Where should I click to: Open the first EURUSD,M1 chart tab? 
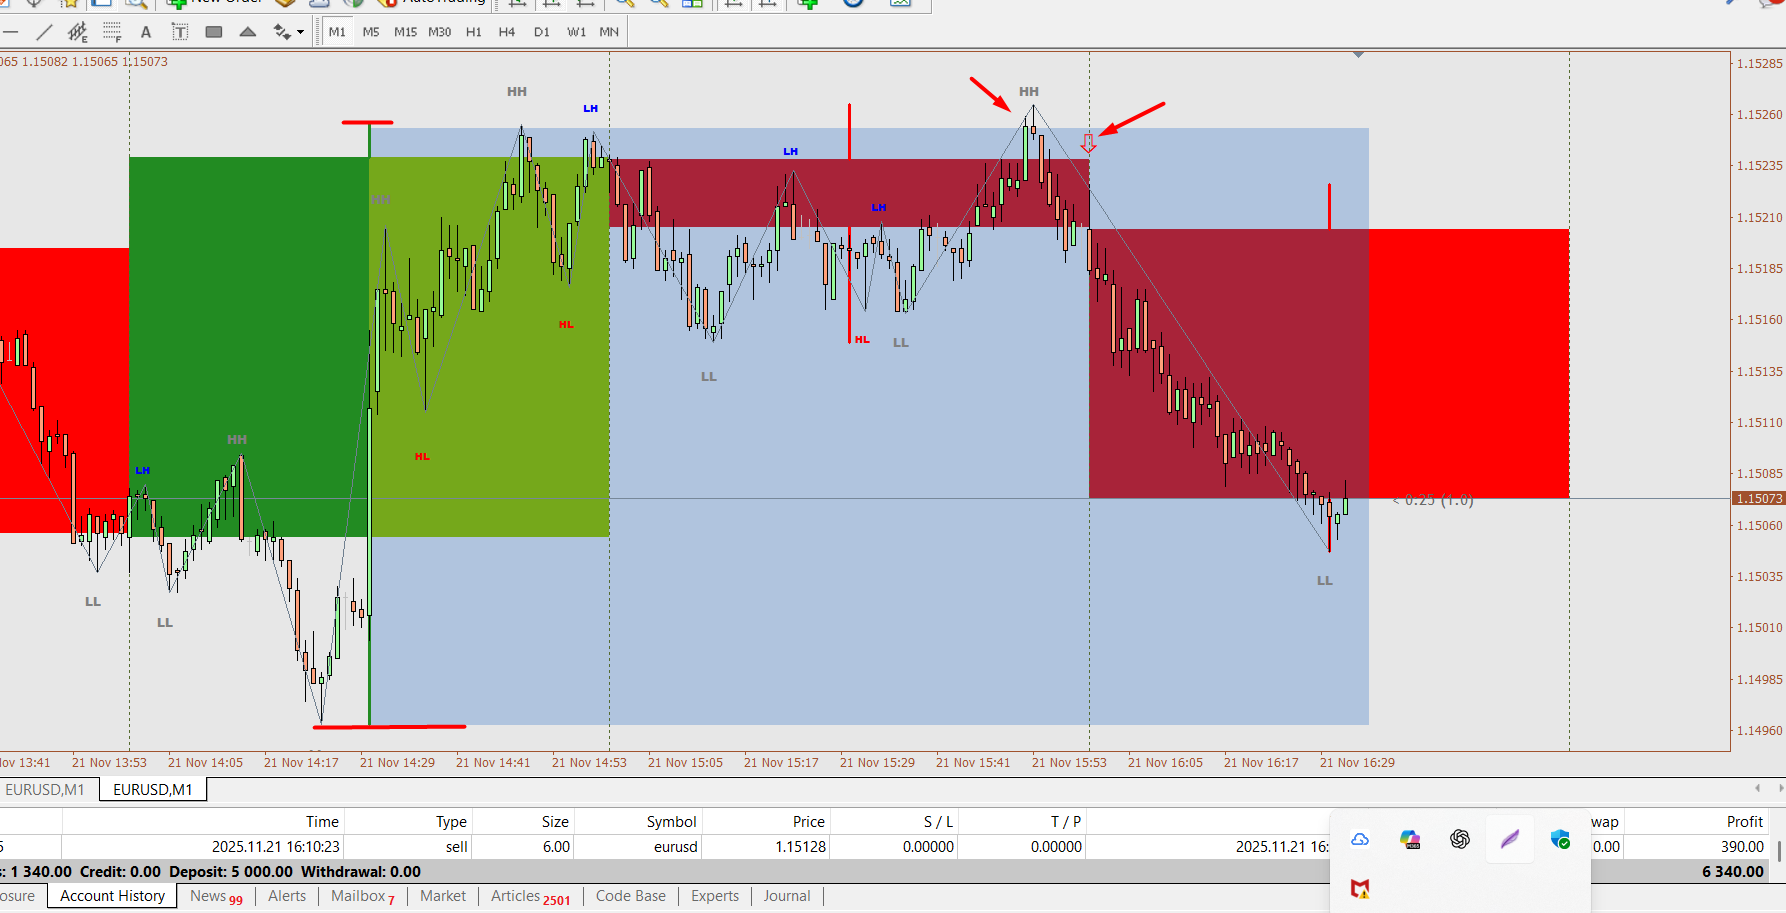click(x=45, y=790)
